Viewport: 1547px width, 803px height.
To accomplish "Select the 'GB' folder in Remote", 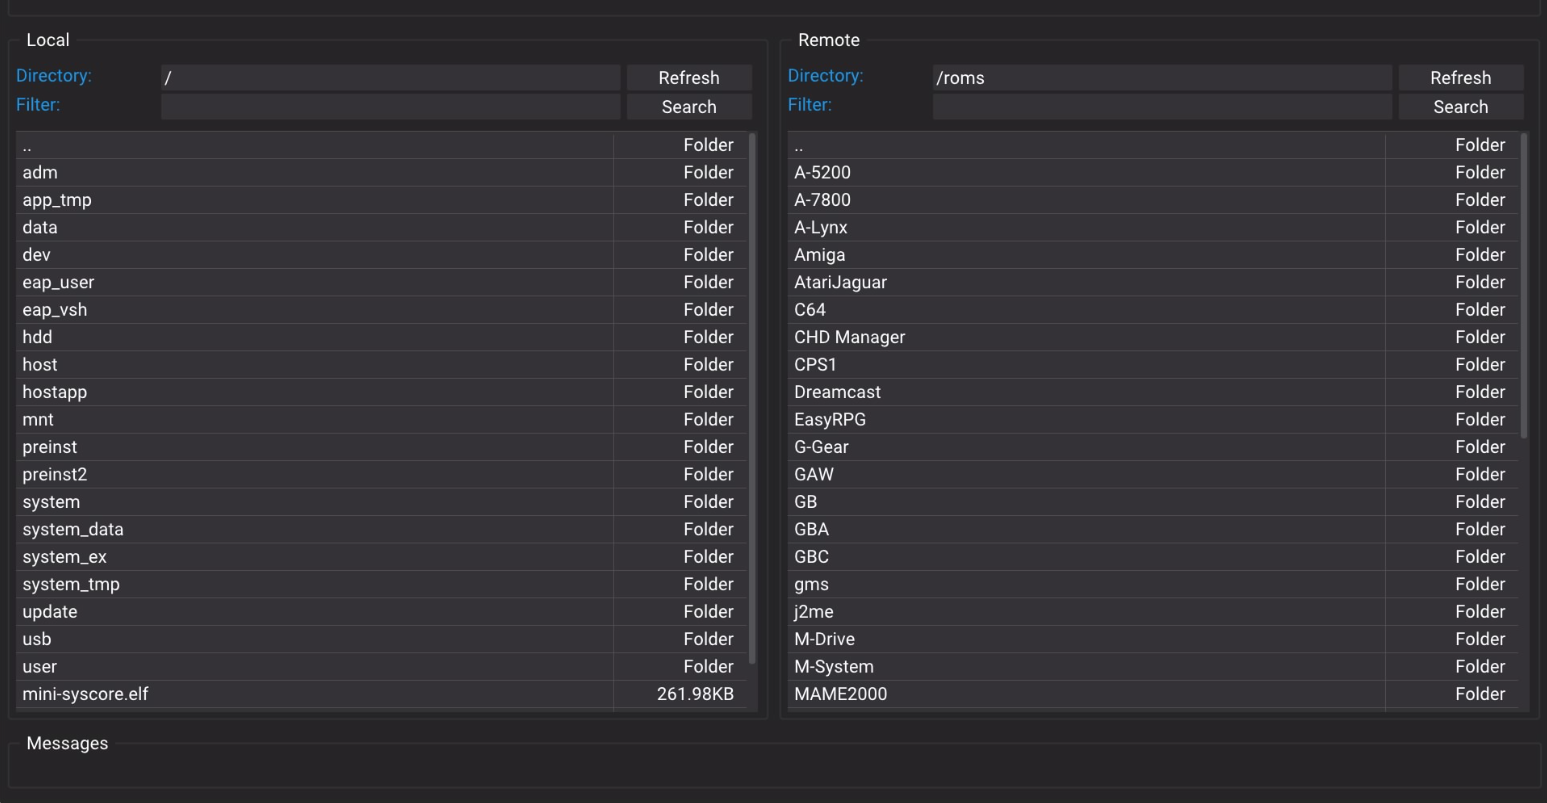I will pyautogui.click(x=1154, y=502).
